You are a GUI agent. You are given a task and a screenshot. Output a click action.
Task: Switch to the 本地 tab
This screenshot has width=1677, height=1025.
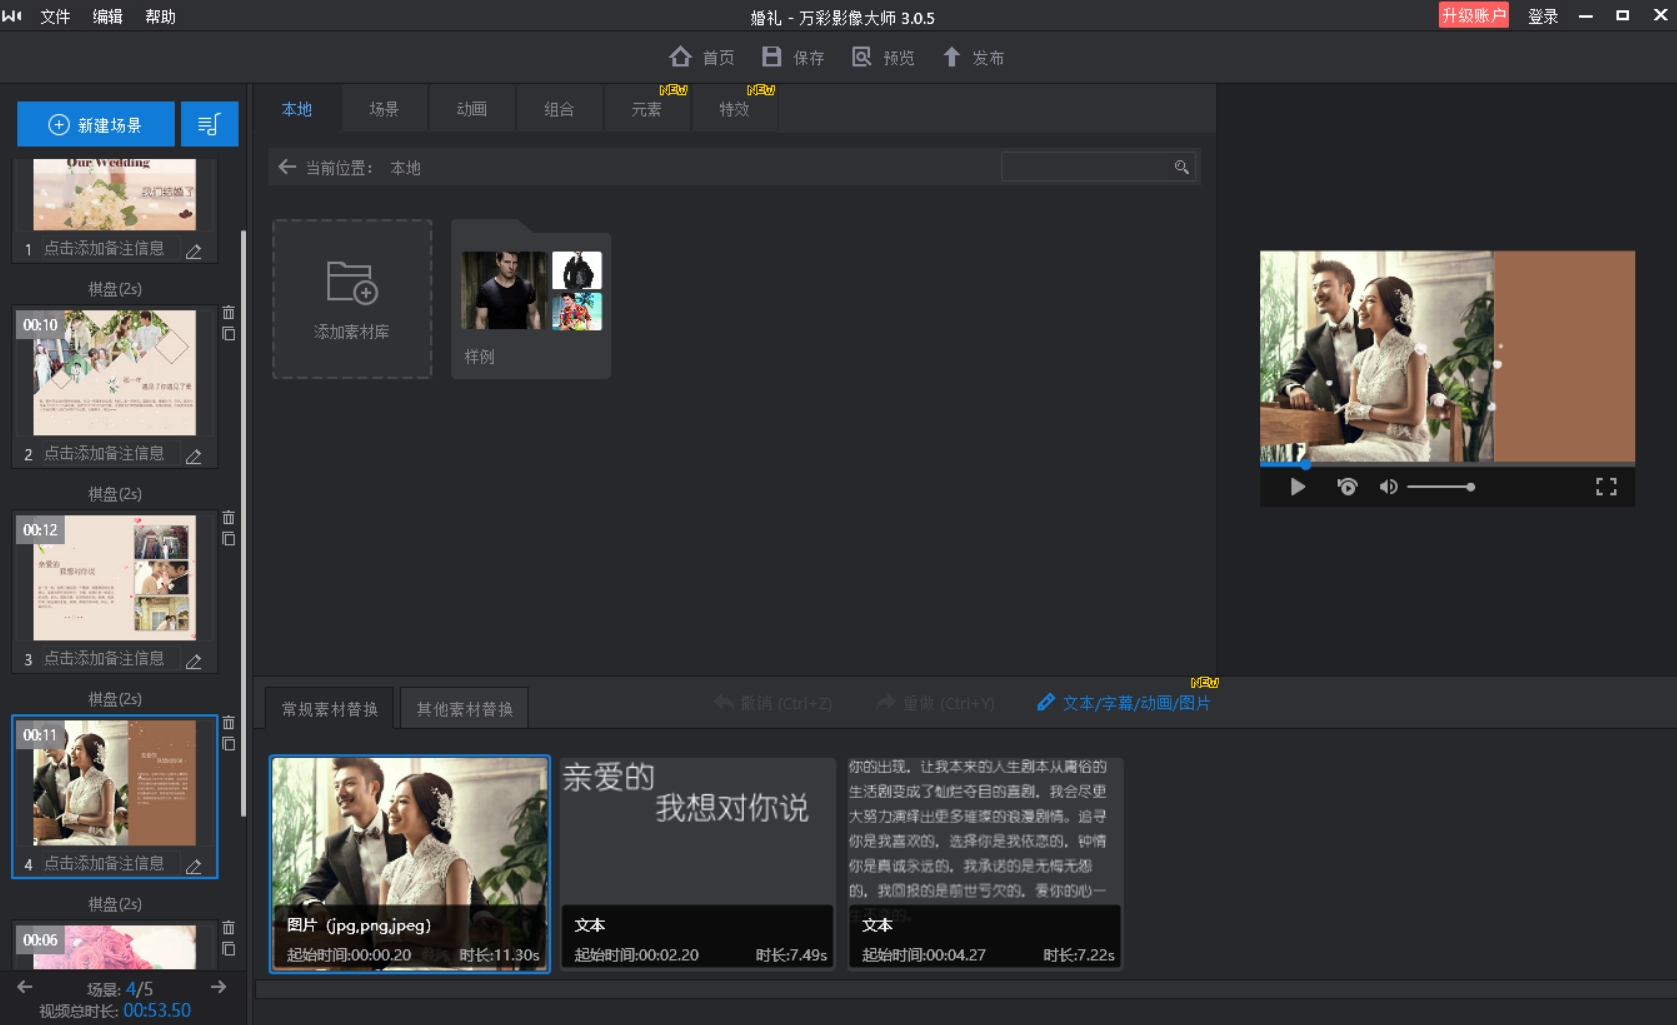click(x=297, y=109)
